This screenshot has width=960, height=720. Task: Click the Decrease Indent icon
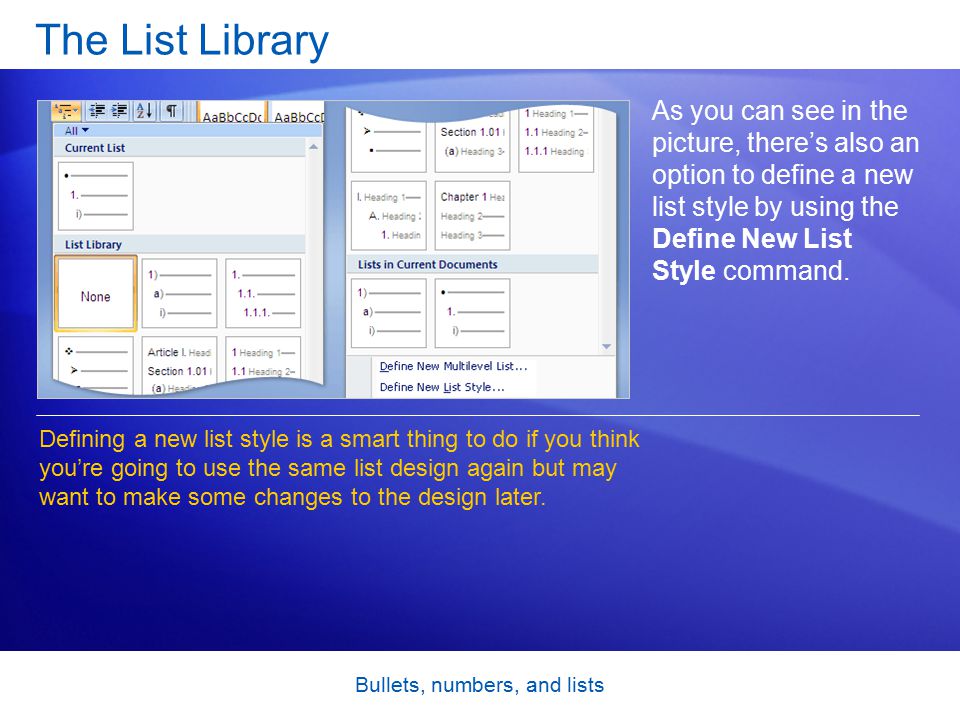[97, 111]
